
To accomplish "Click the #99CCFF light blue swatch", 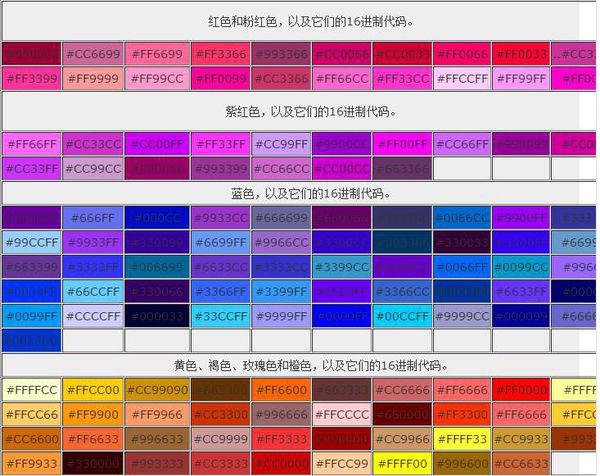I will 31,242.
